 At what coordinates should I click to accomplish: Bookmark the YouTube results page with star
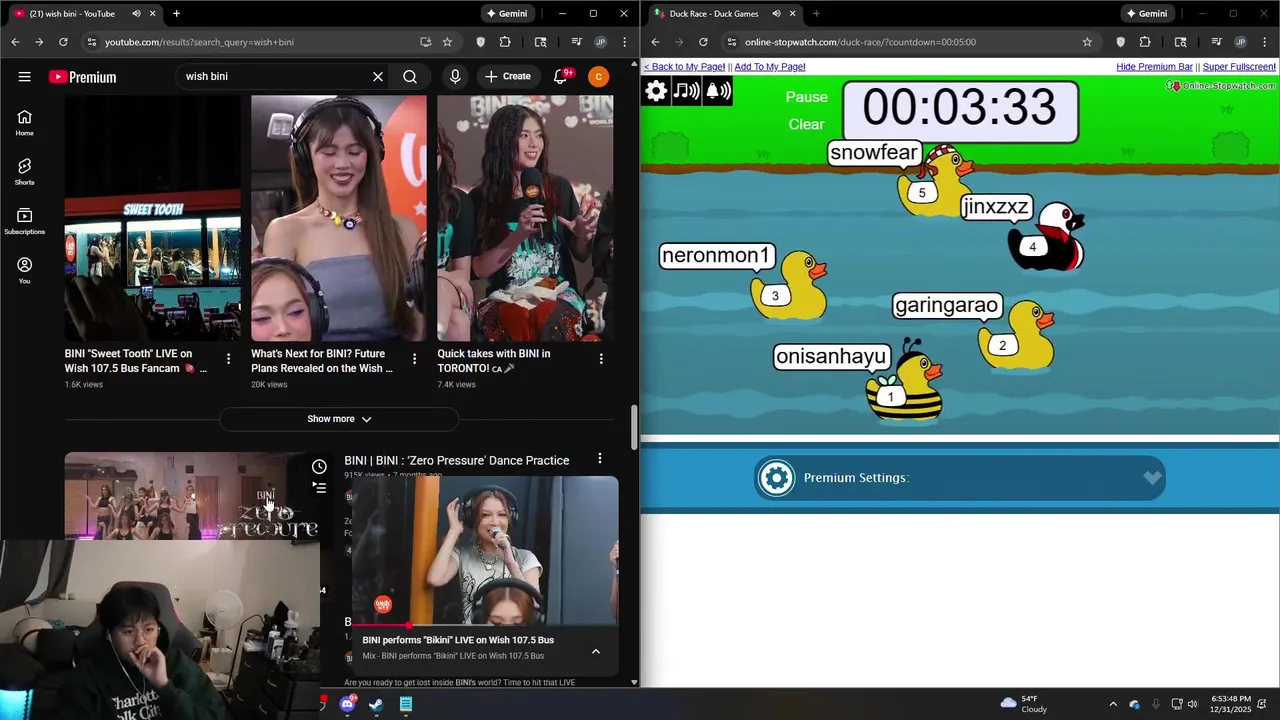click(x=447, y=42)
